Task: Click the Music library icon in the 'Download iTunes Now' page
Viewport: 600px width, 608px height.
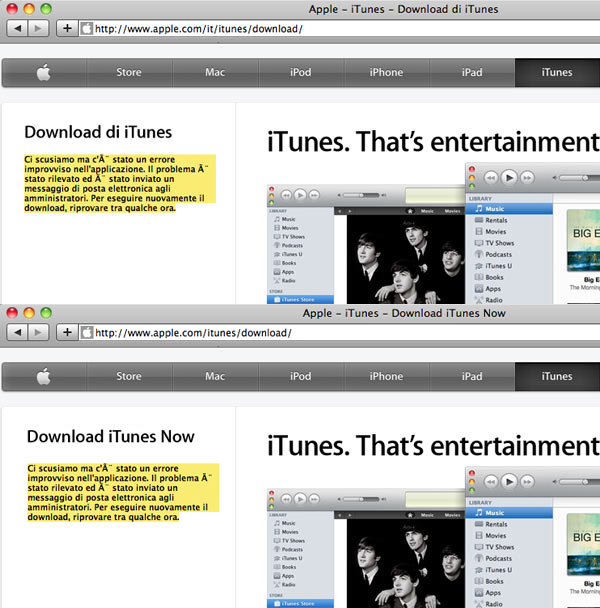Action: pyautogui.click(x=476, y=513)
